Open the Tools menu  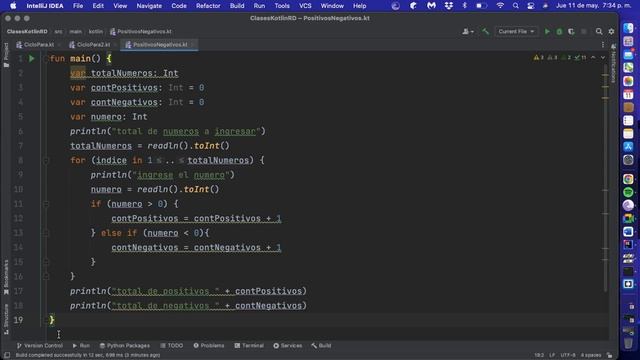point(282,6)
